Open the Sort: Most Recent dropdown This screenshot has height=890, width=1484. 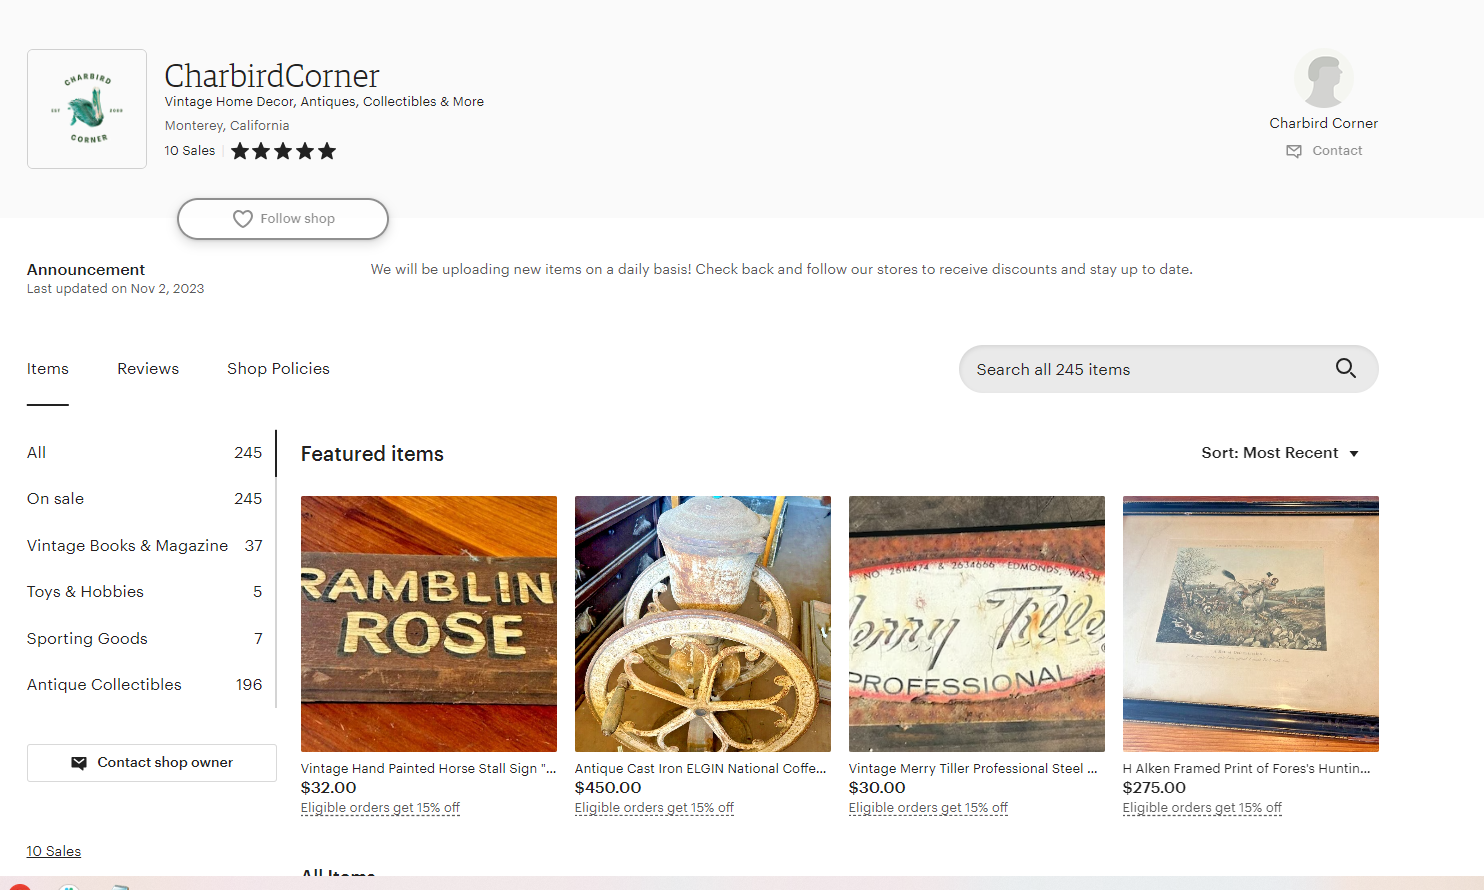coord(1280,453)
